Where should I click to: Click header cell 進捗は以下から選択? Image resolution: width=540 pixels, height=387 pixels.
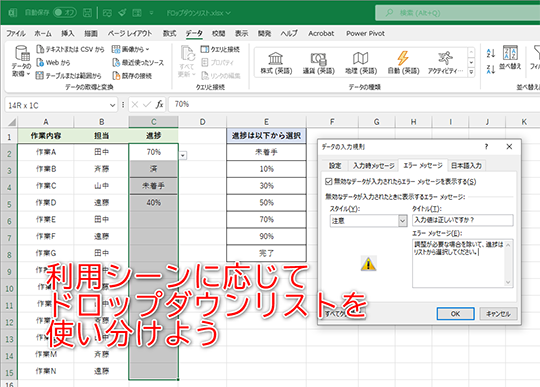click(x=266, y=136)
